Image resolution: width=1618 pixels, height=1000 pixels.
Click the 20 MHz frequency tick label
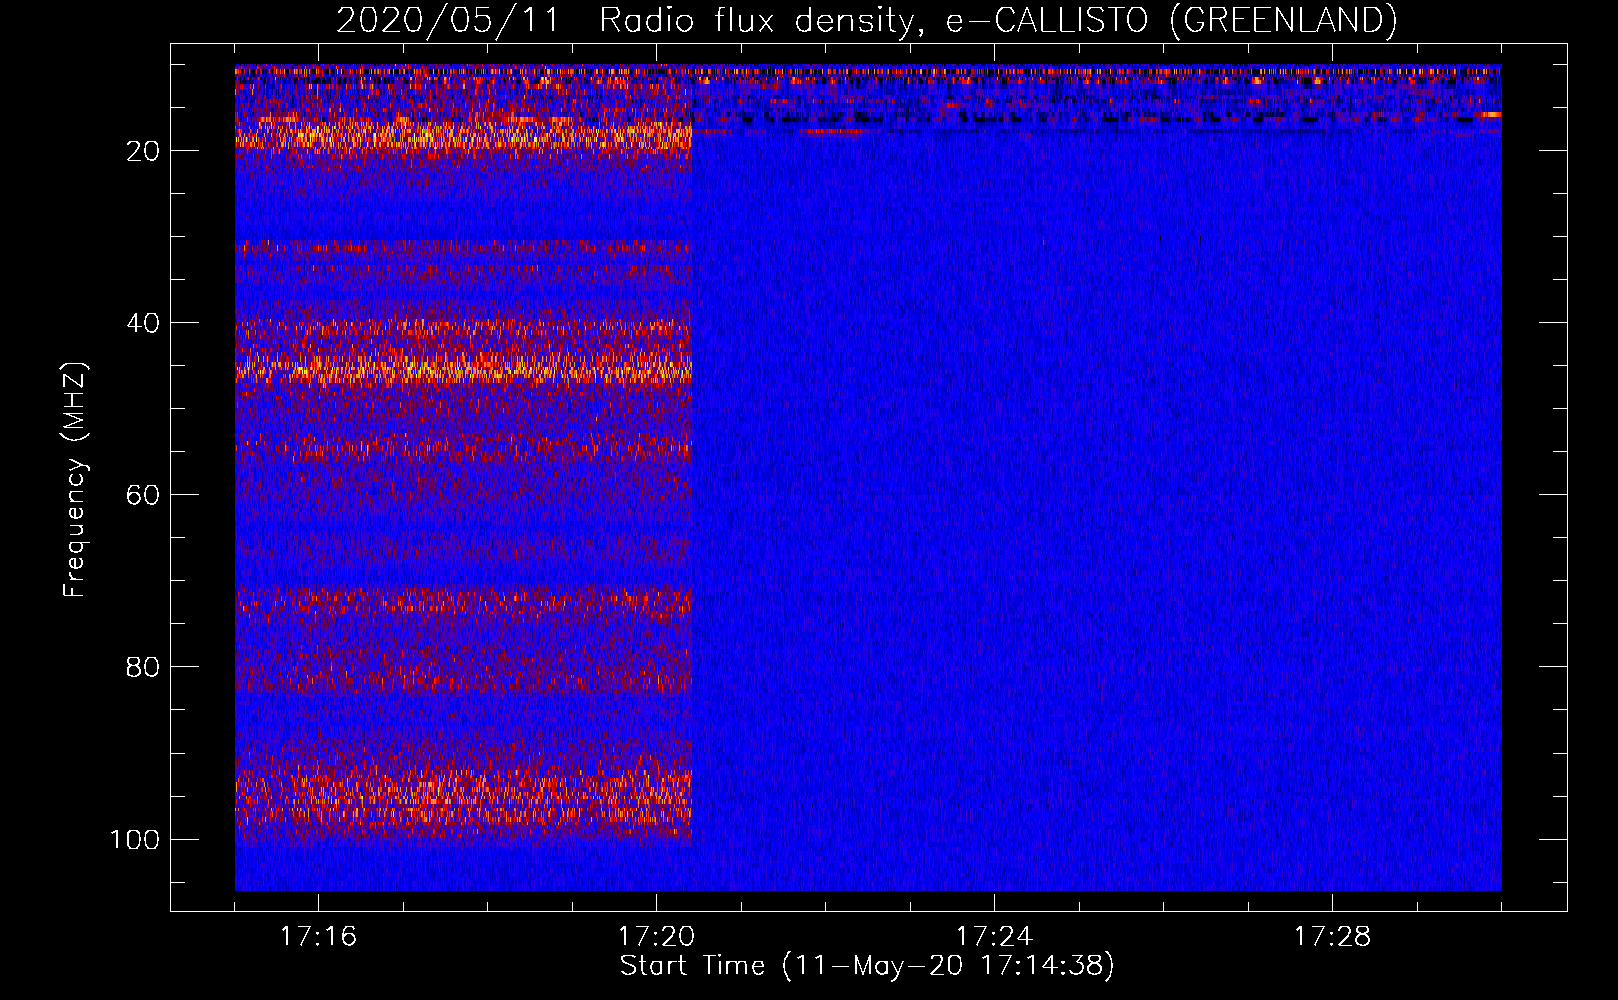pyautogui.click(x=143, y=151)
